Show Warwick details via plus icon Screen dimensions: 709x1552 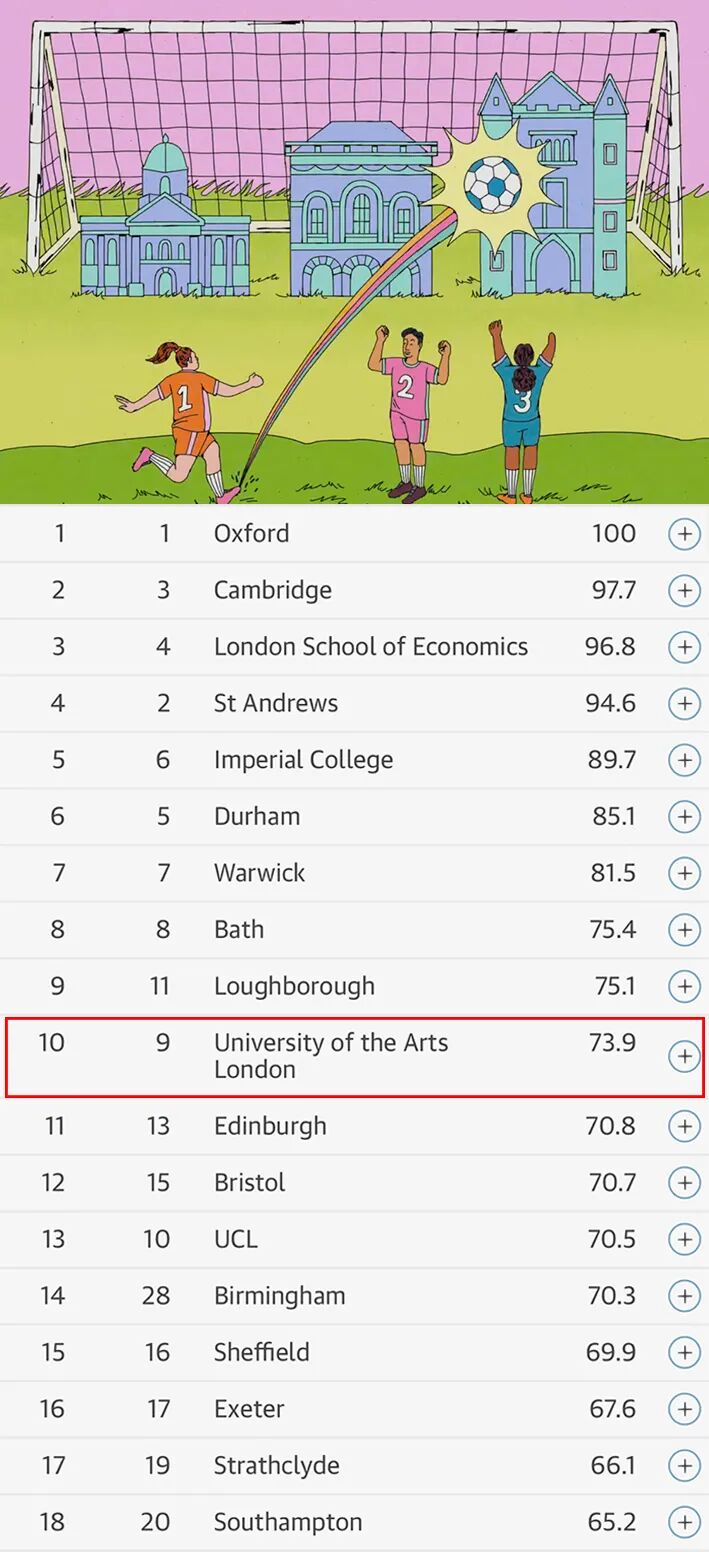point(684,873)
